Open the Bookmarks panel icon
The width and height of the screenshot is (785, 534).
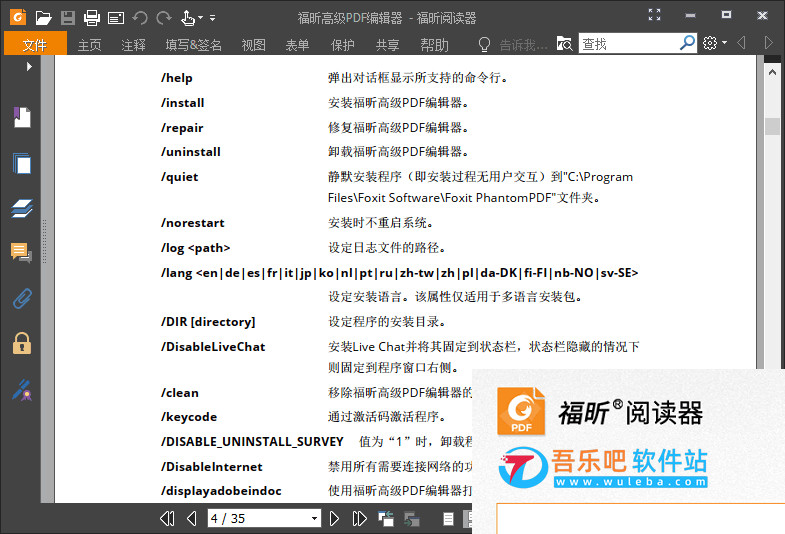click(x=22, y=118)
